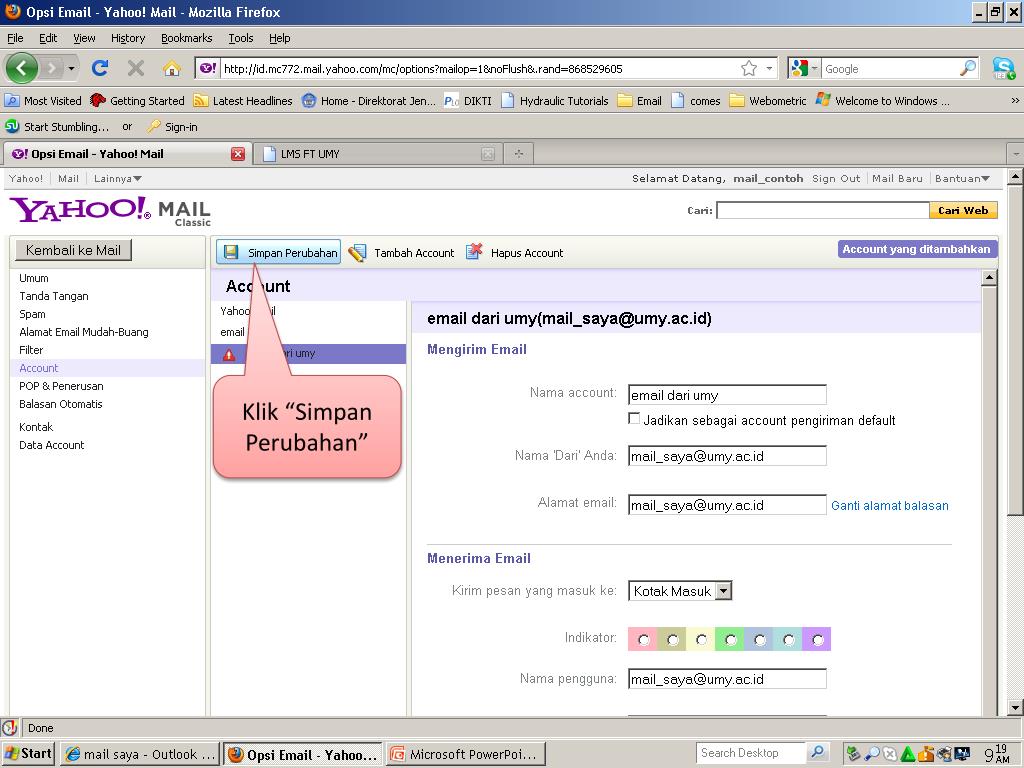Close the Opsi Email tab with the red X
1024x768 pixels.
pyautogui.click(x=238, y=154)
